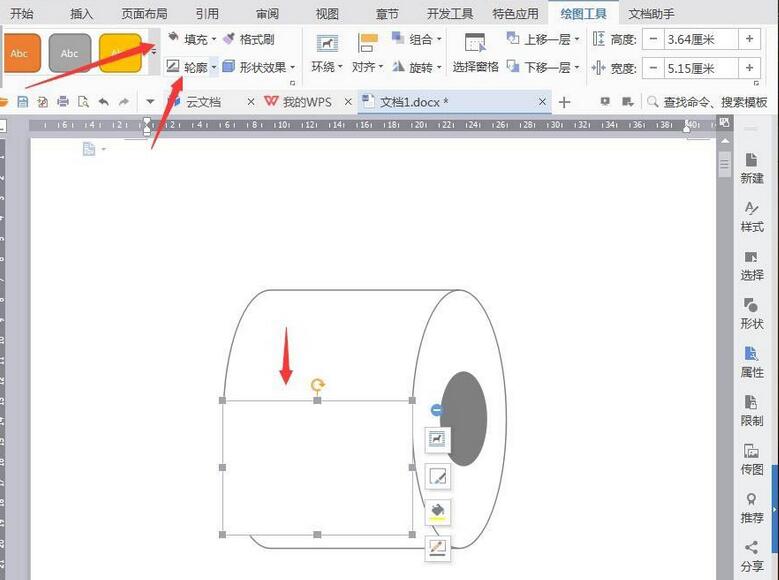
Task: Apply the gray Abc shape style
Action: coord(70,53)
